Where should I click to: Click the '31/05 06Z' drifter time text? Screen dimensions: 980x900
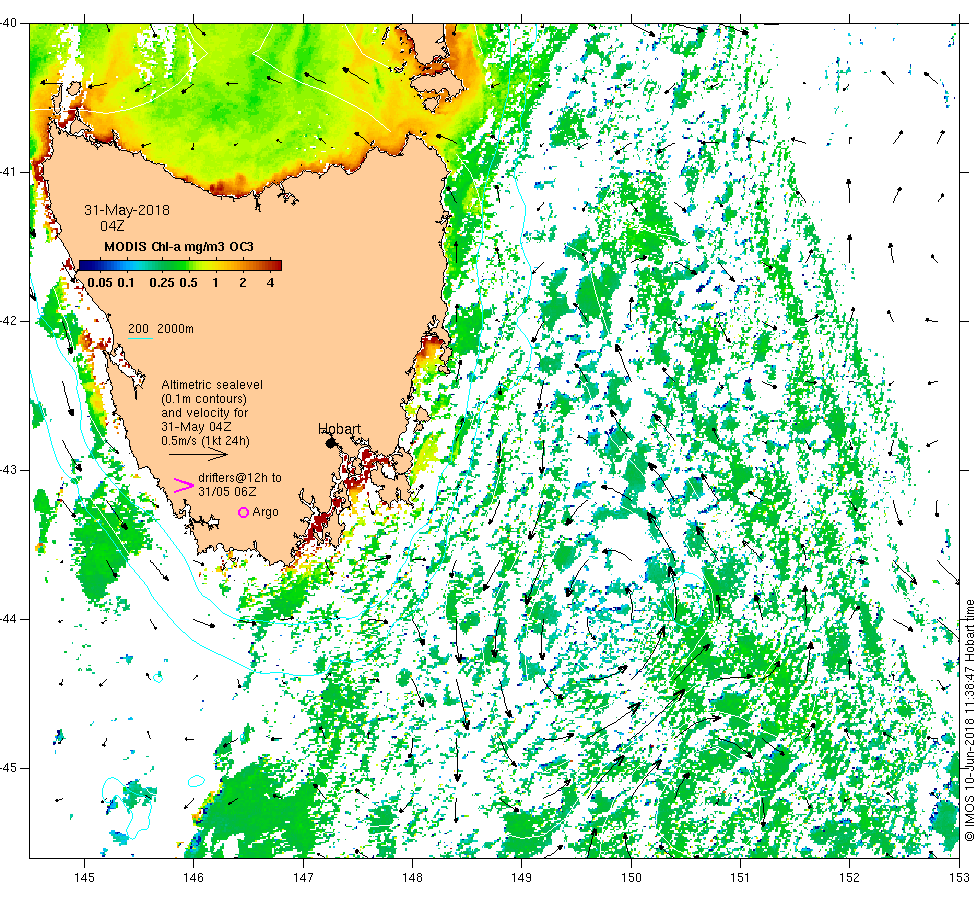tap(227, 492)
